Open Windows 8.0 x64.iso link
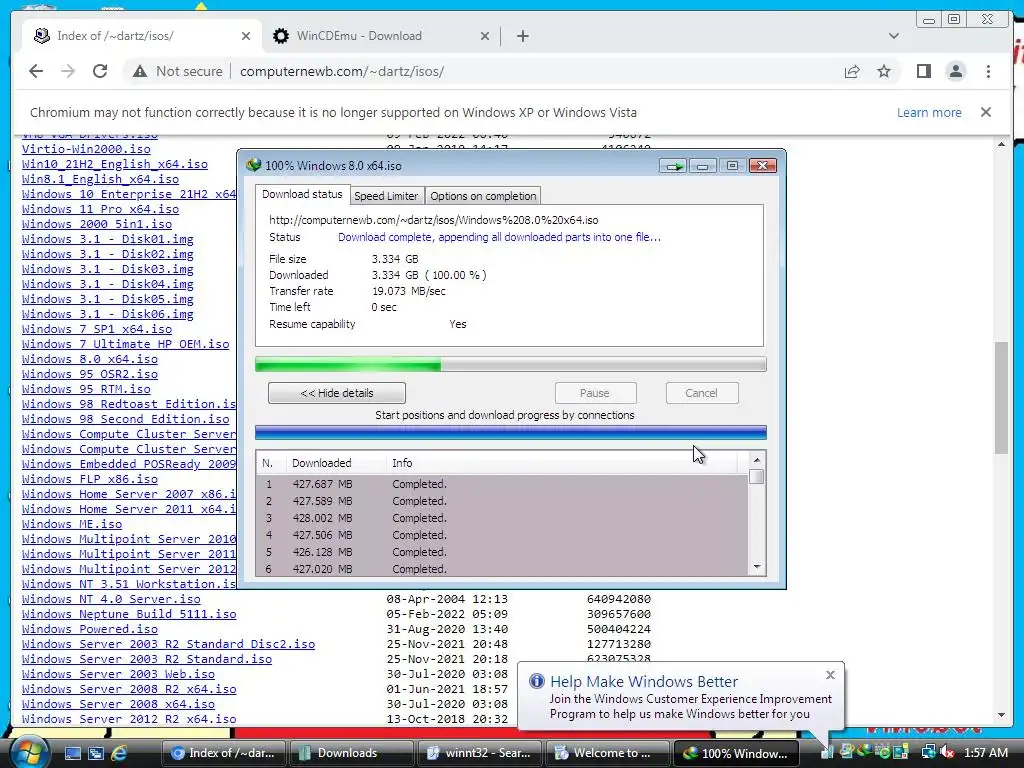Image resolution: width=1024 pixels, height=768 pixels. click(89, 359)
